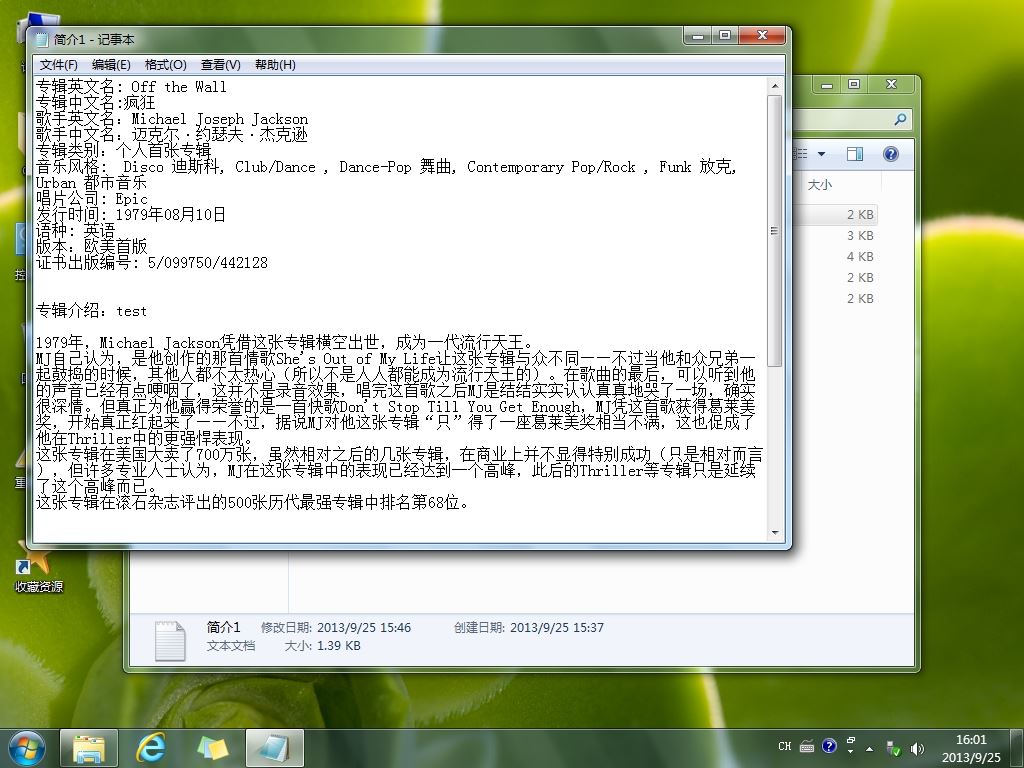Image resolution: width=1024 pixels, height=768 pixels.
Task: Click the 证书出版编号 number 5/099750/442128
Action: [208, 263]
